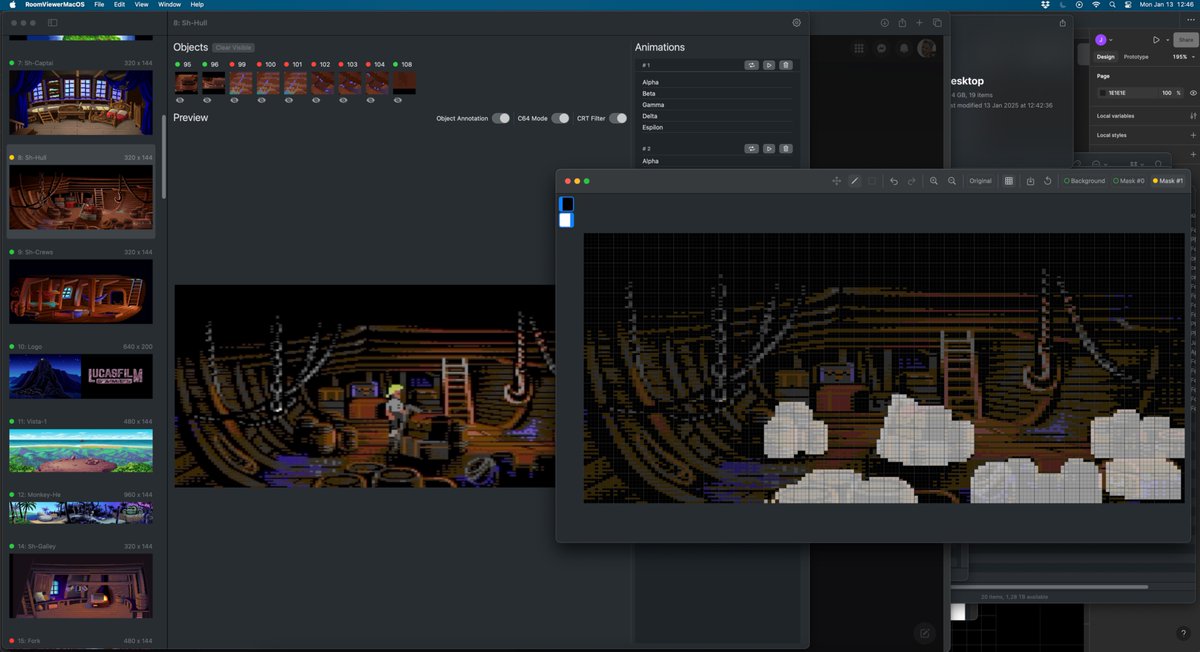Click the Figma present play icon
Viewport: 1200px width, 652px height.
point(1156,40)
